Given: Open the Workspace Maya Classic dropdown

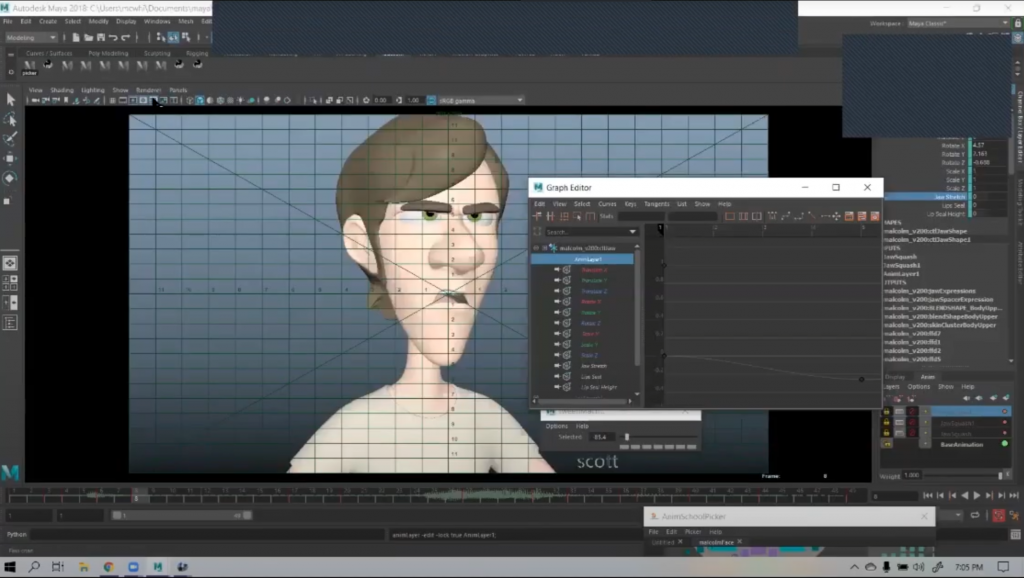Looking at the screenshot, I should point(958,24).
